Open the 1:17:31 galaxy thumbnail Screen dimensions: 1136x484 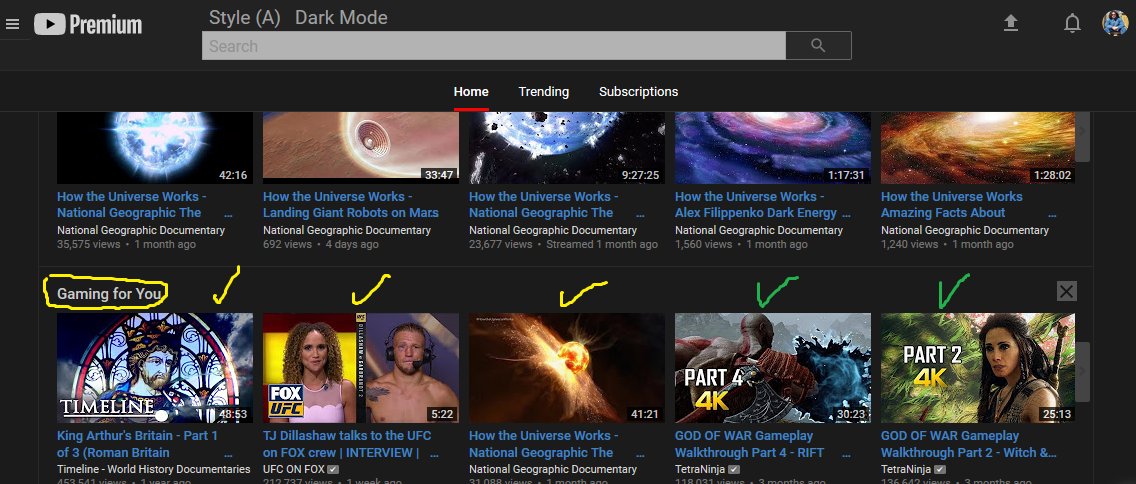tap(773, 148)
